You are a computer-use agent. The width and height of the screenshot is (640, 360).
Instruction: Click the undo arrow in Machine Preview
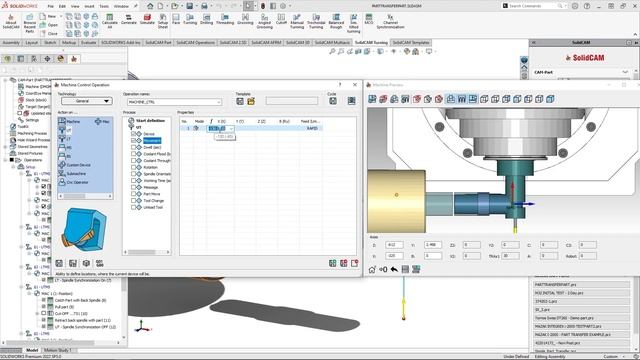[x=394, y=269]
